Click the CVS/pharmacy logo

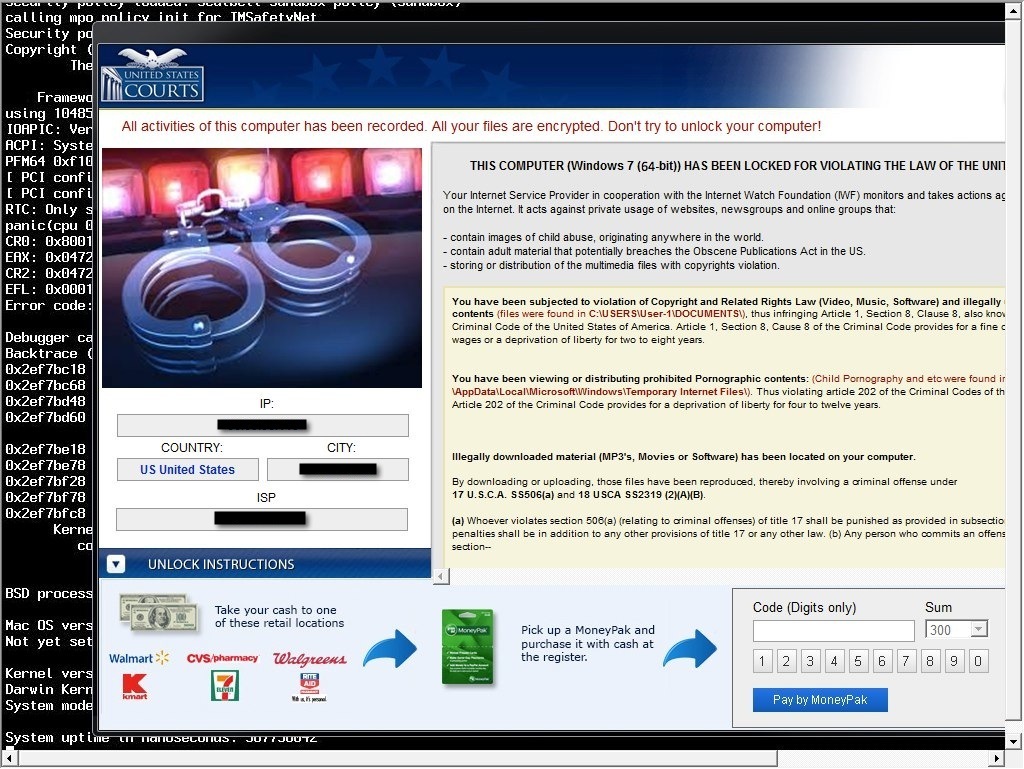coord(222,658)
